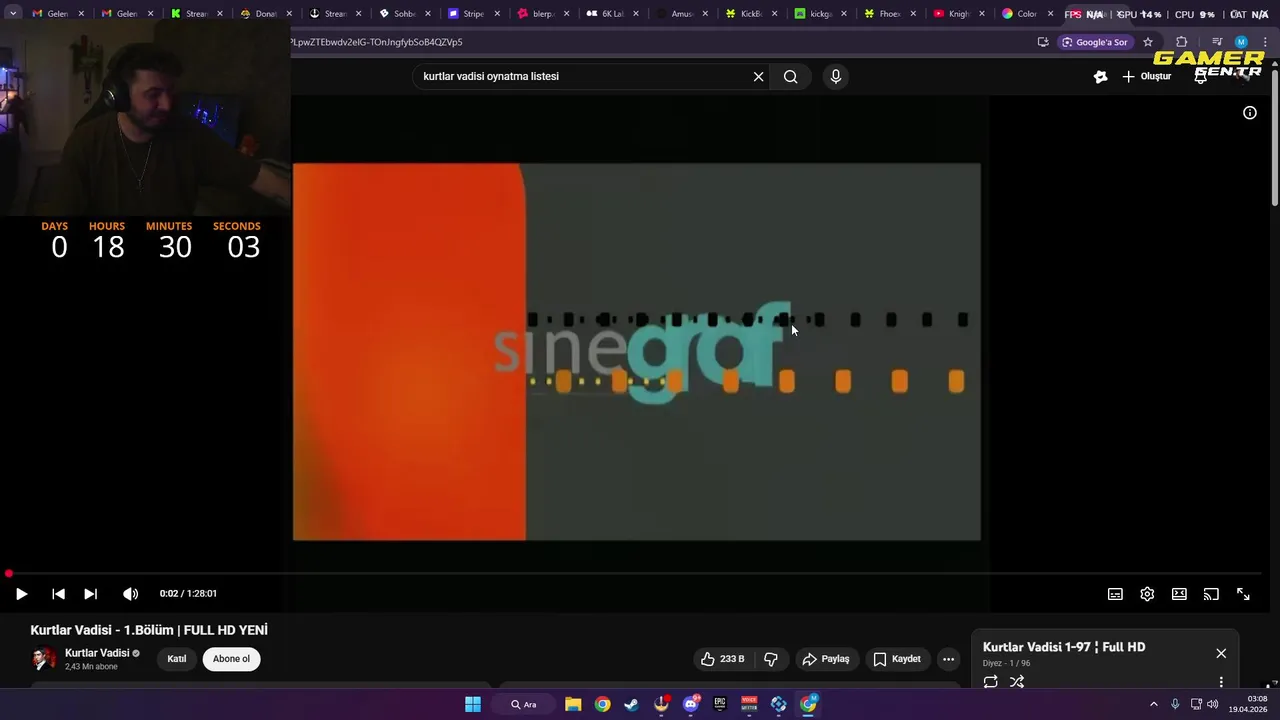Click the red video progress bar

click(x=636, y=574)
